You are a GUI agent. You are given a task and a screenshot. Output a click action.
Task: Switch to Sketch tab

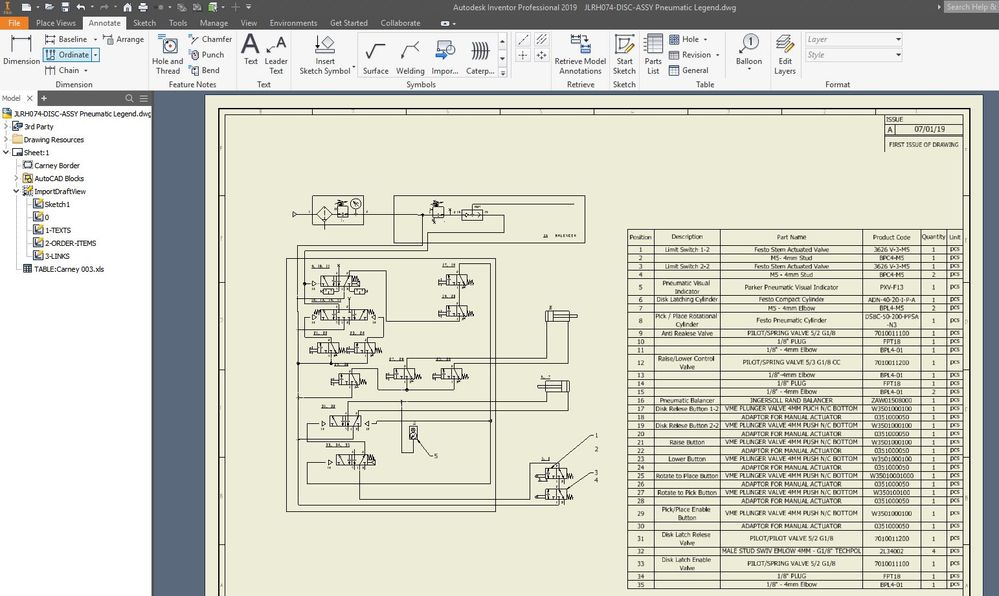click(144, 23)
